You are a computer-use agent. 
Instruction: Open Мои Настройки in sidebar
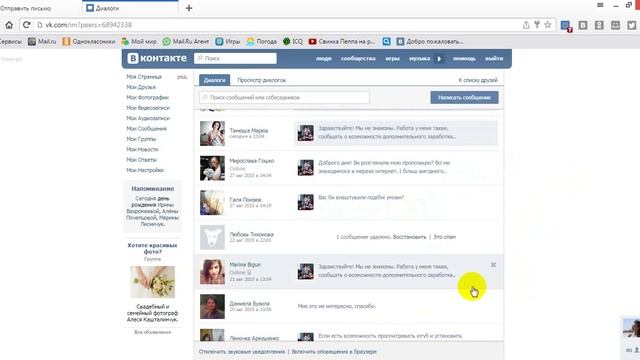pyautogui.click(x=145, y=170)
